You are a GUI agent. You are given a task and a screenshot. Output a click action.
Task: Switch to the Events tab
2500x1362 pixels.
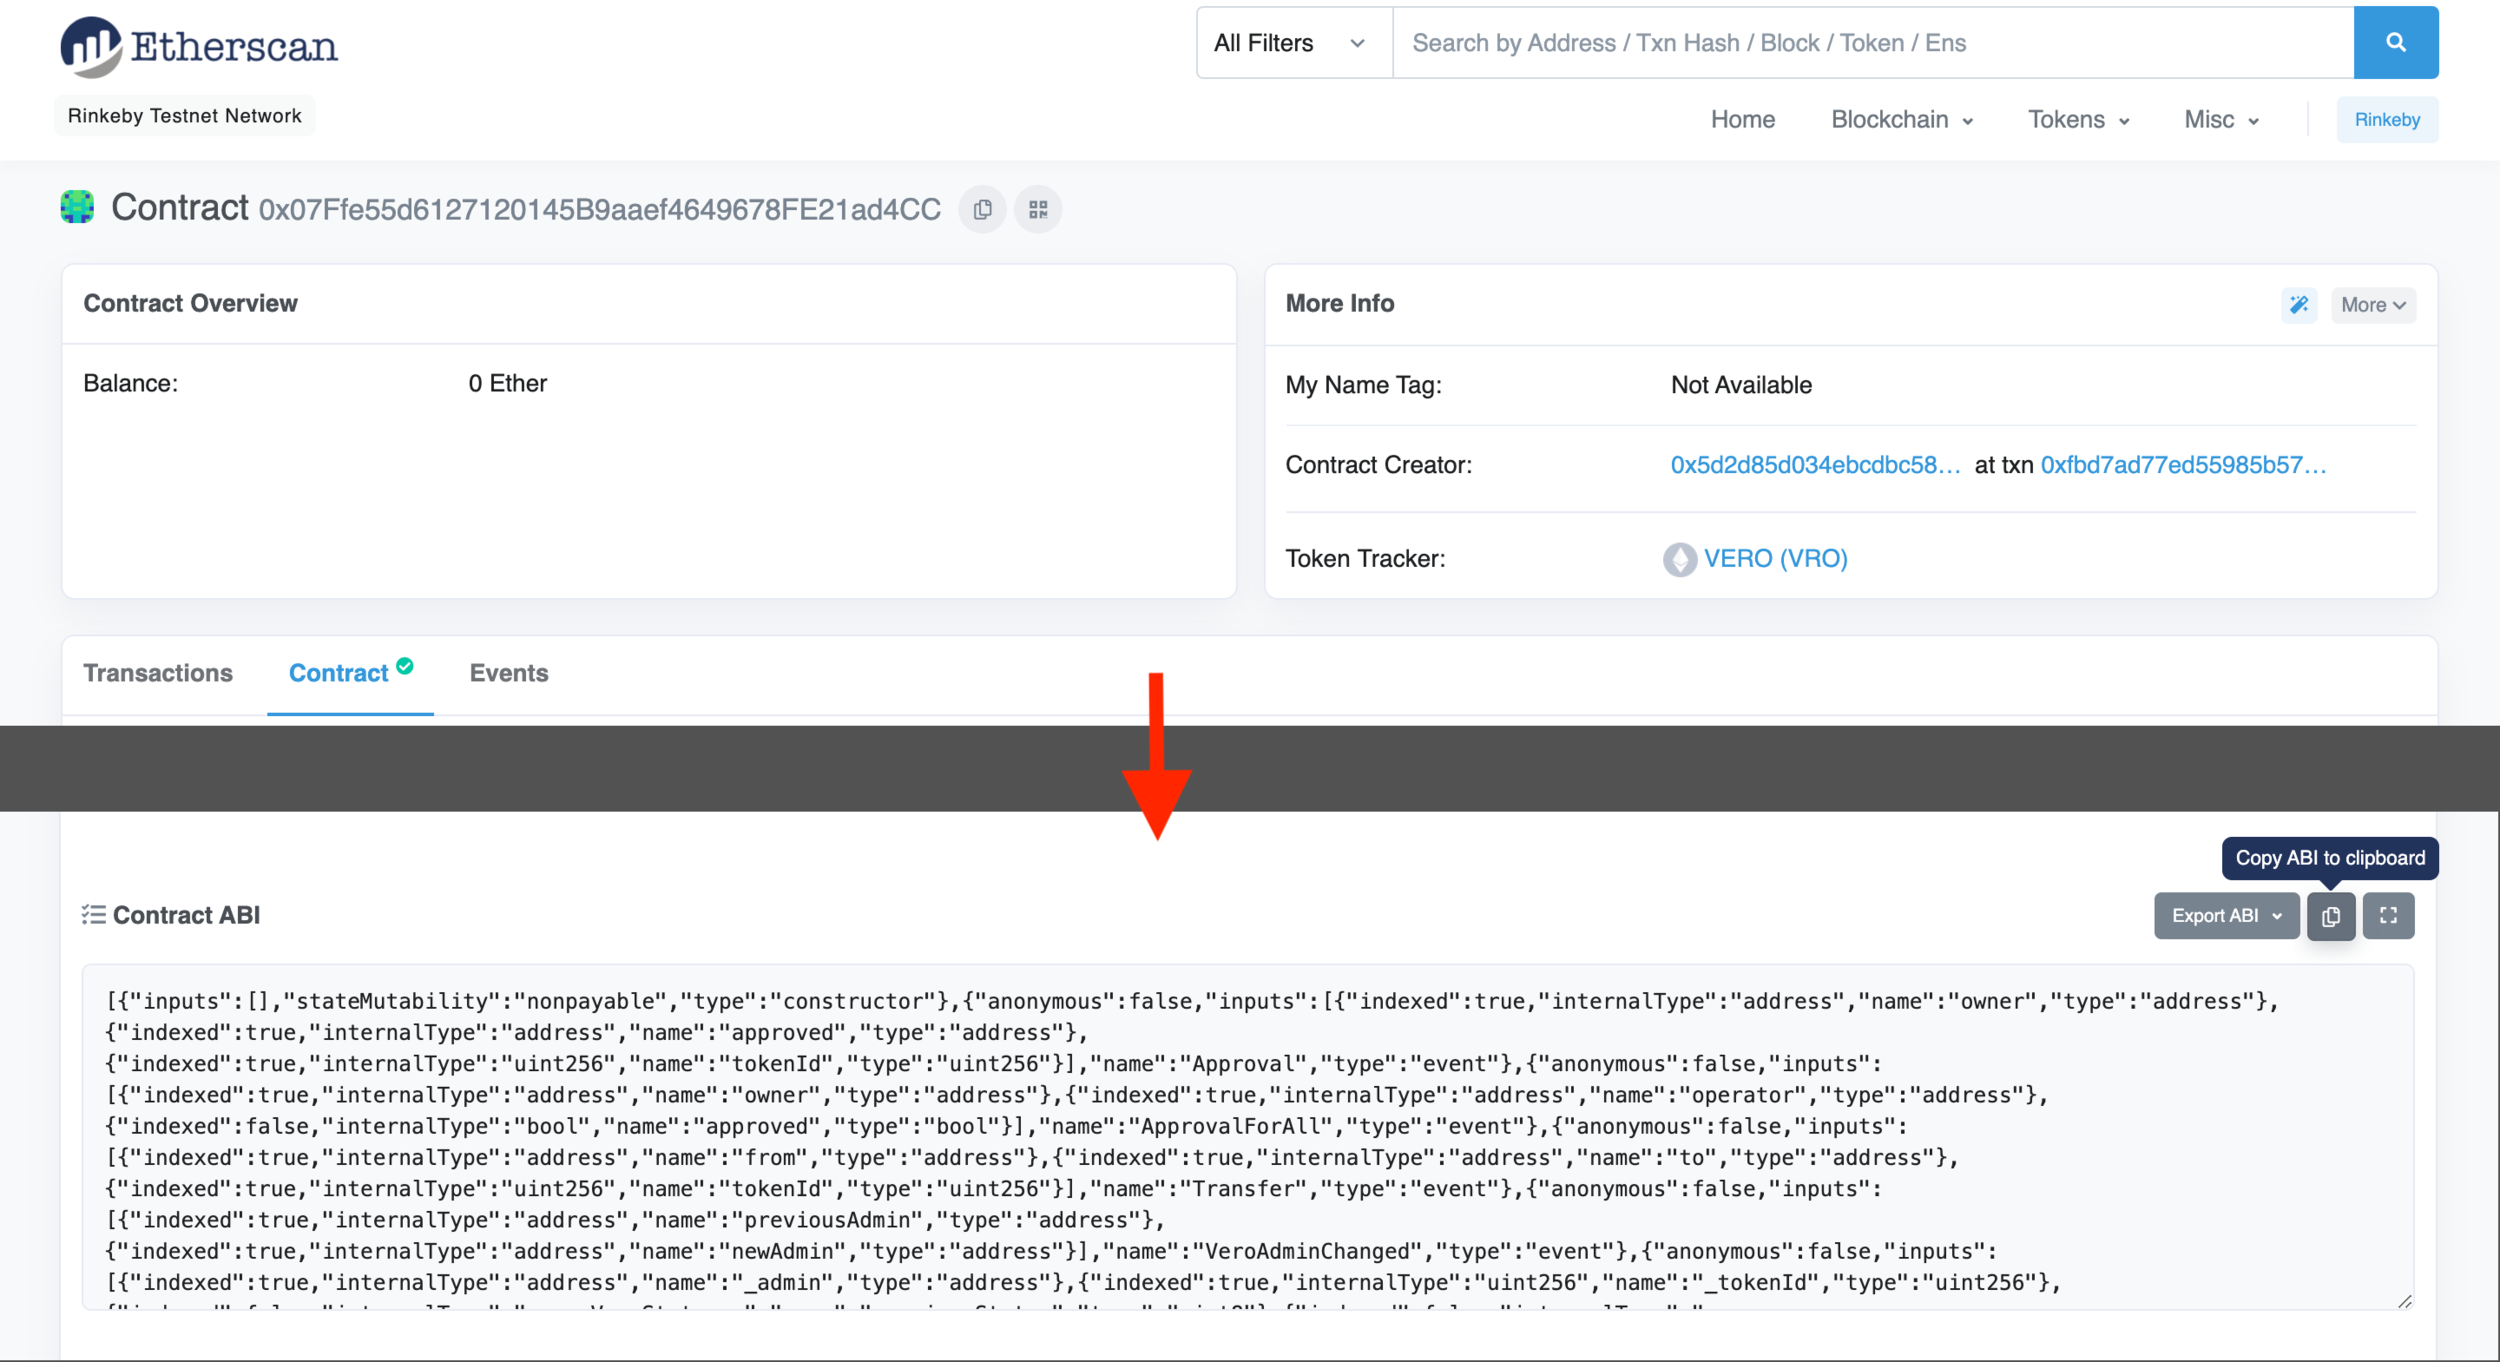(509, 673)
